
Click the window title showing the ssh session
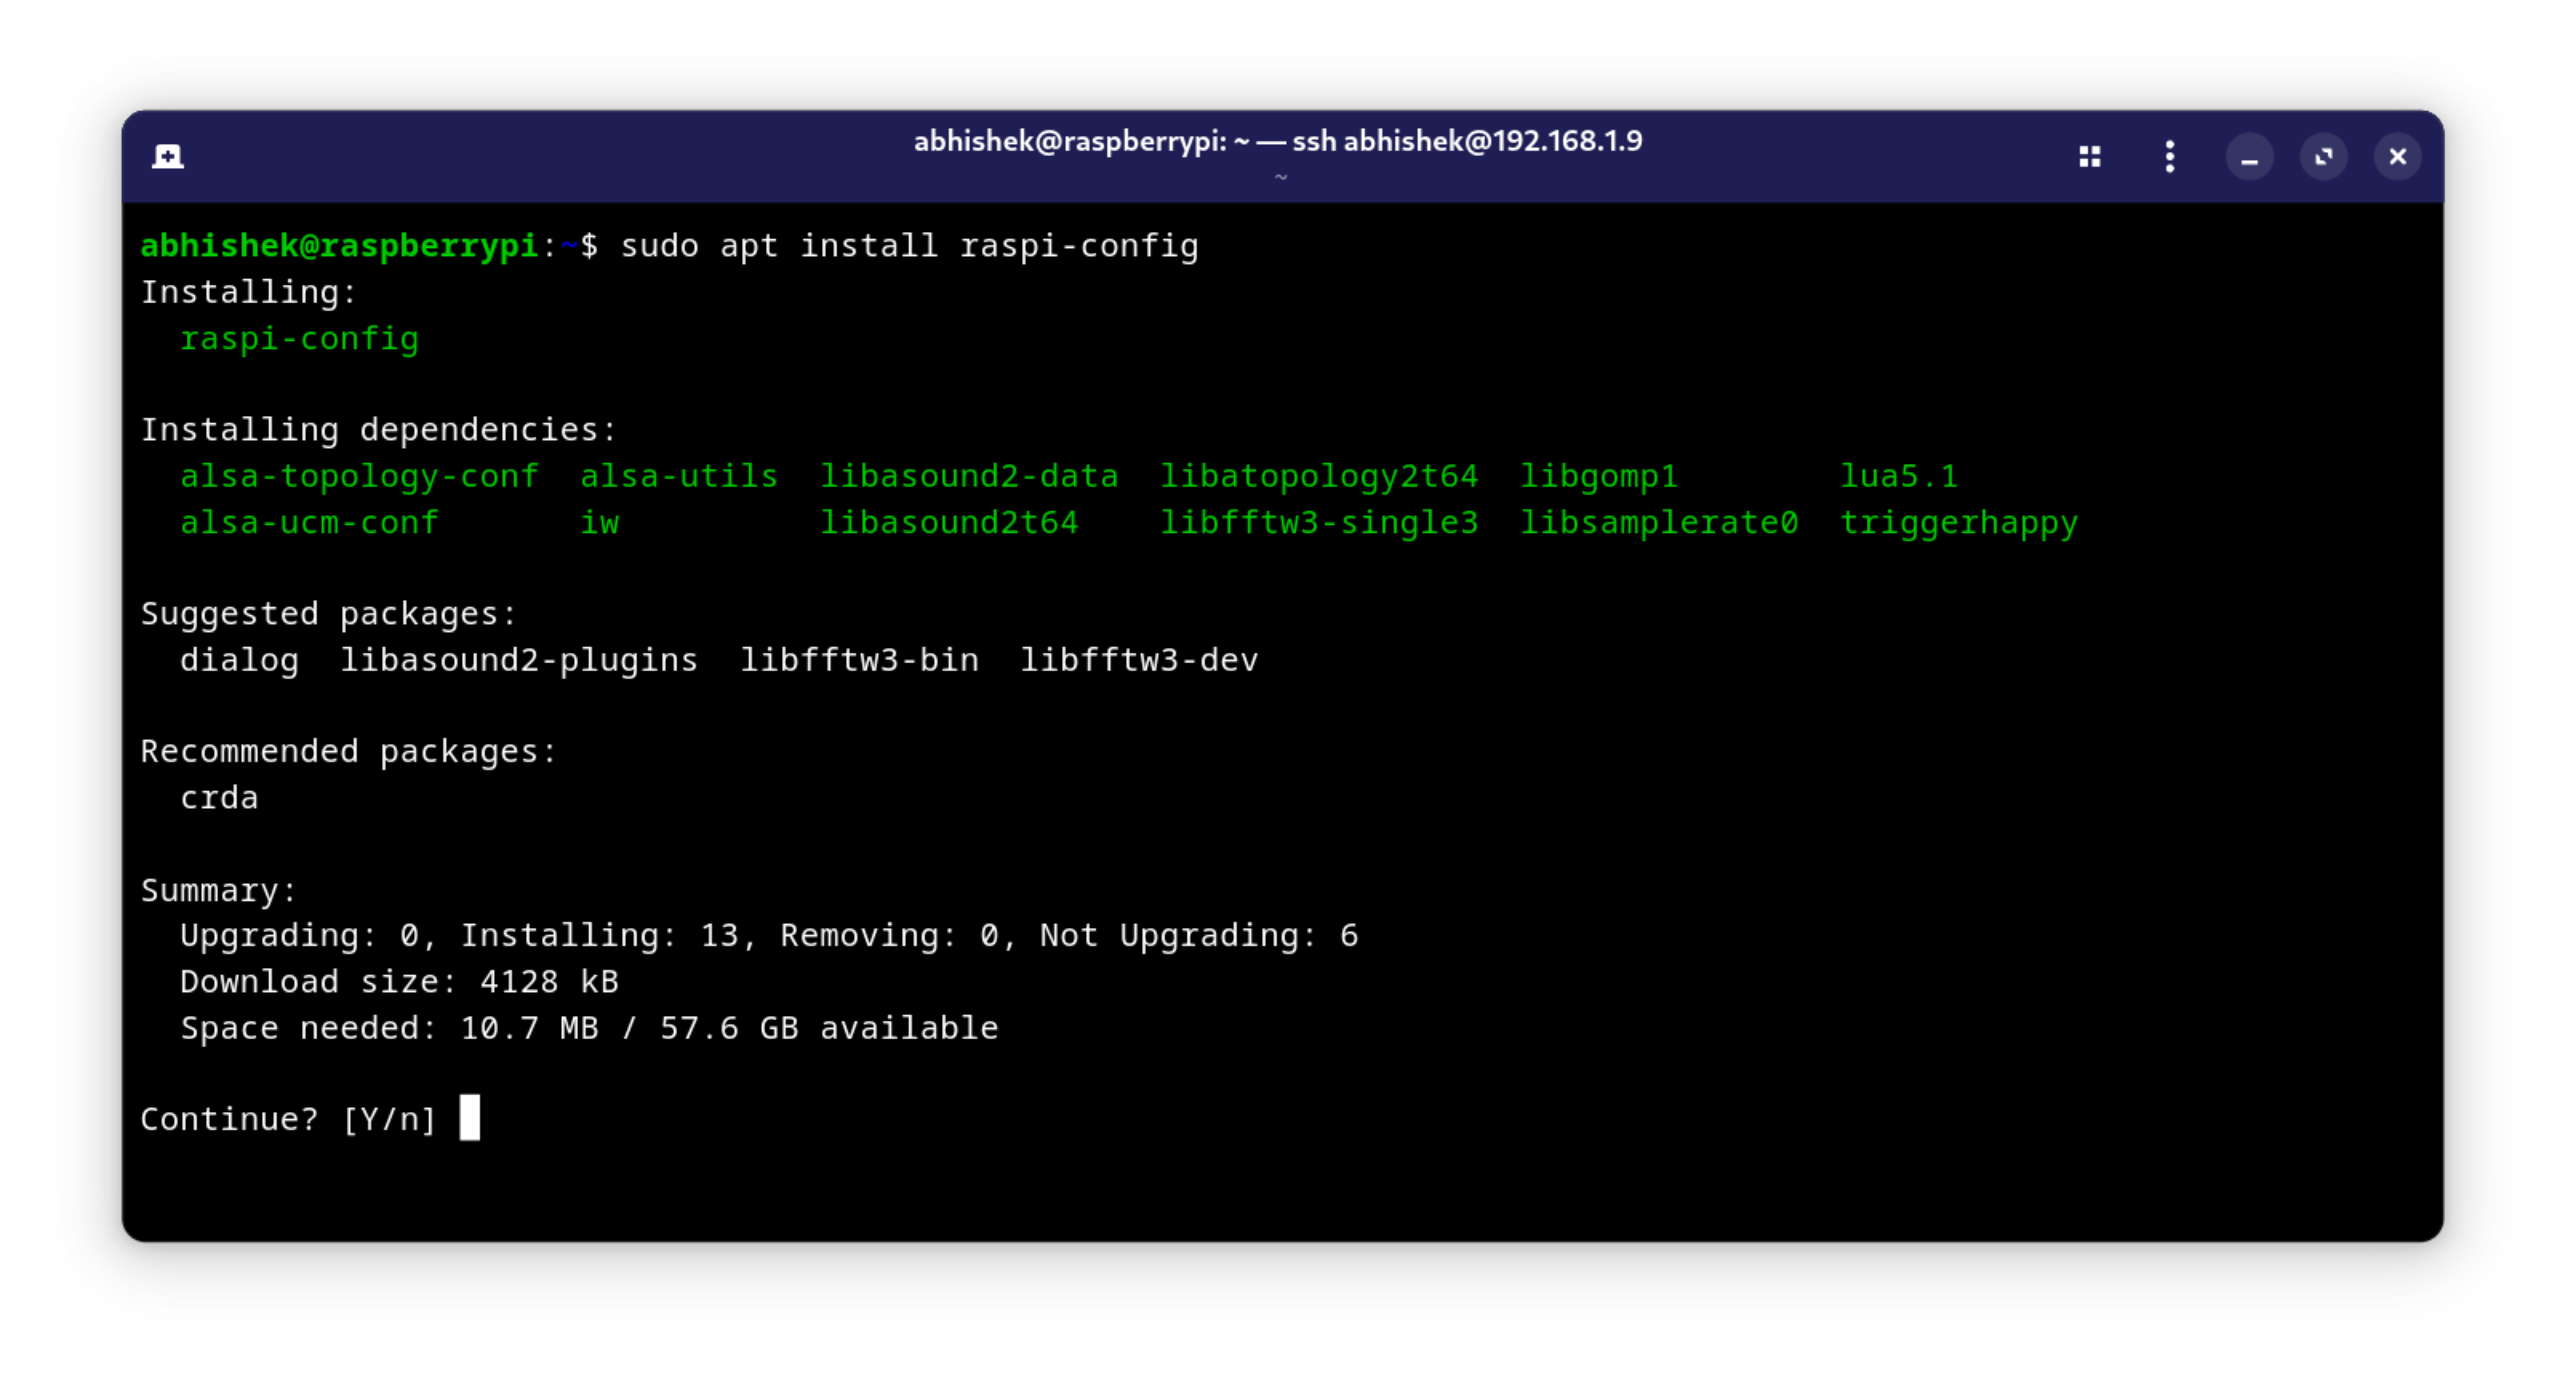[x=1278, y=141]
